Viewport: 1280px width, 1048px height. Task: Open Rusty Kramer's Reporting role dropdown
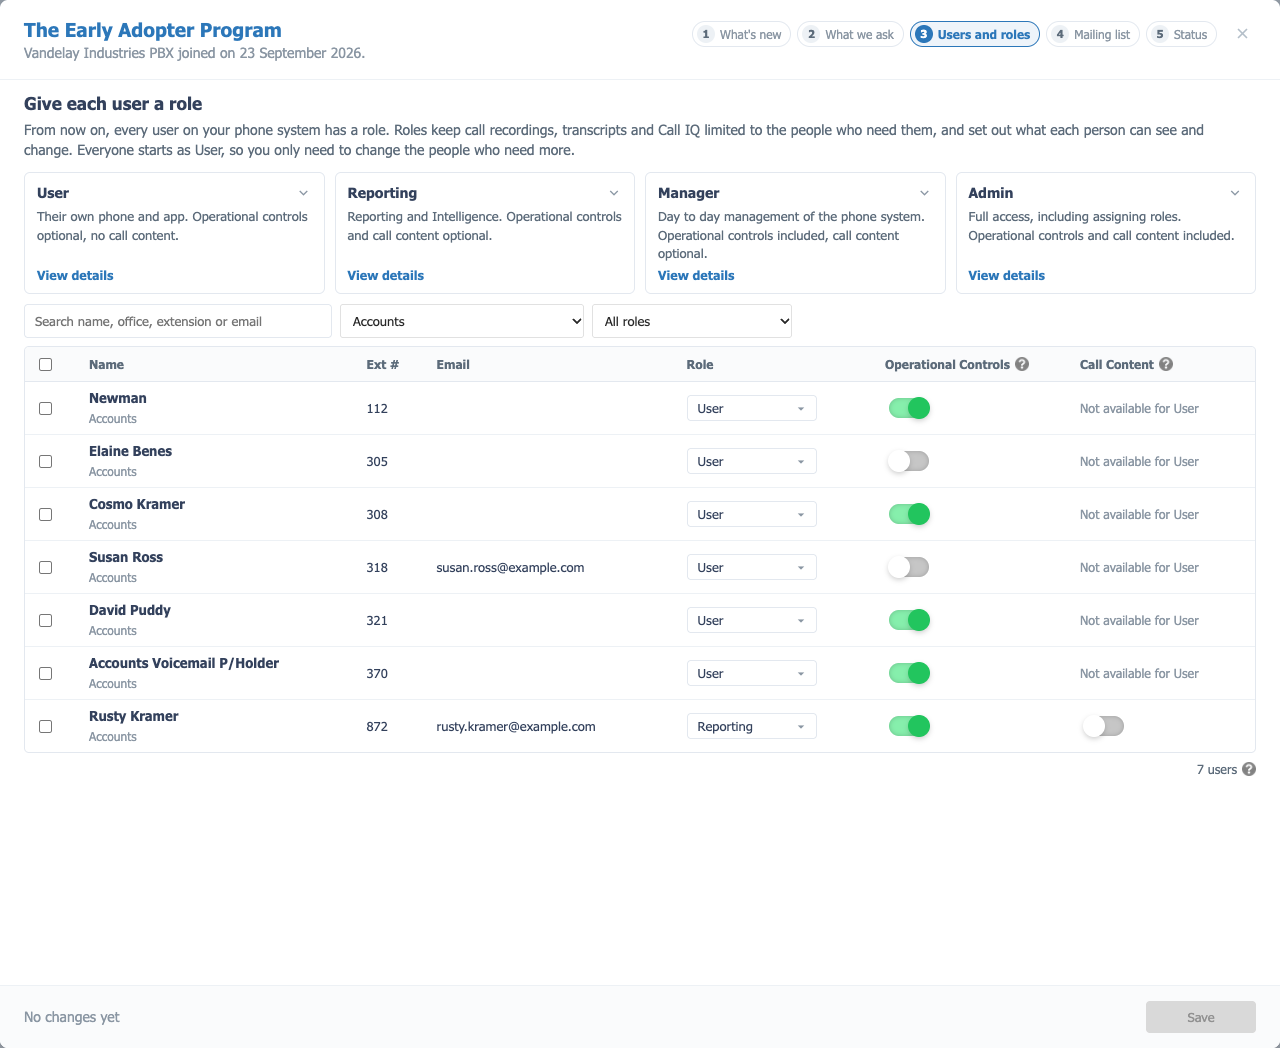coord(752,726)
